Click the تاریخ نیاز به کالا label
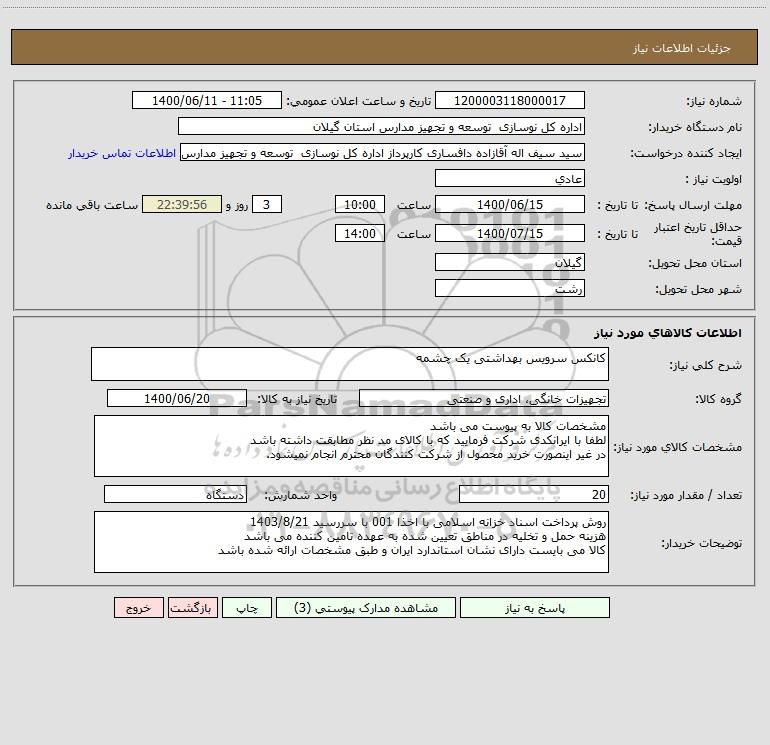This screenshot has height=745, width=770. point(297,399)
